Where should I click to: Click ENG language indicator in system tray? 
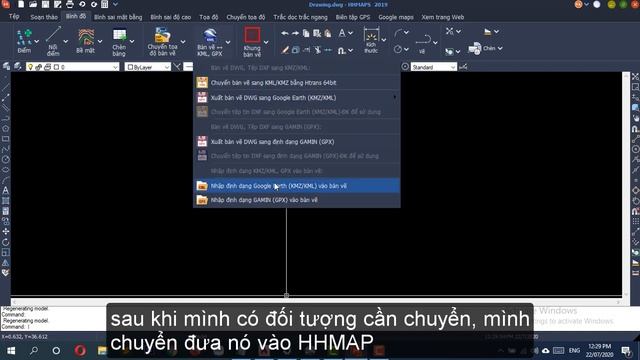pyautogui.click(x=574, y=351)
